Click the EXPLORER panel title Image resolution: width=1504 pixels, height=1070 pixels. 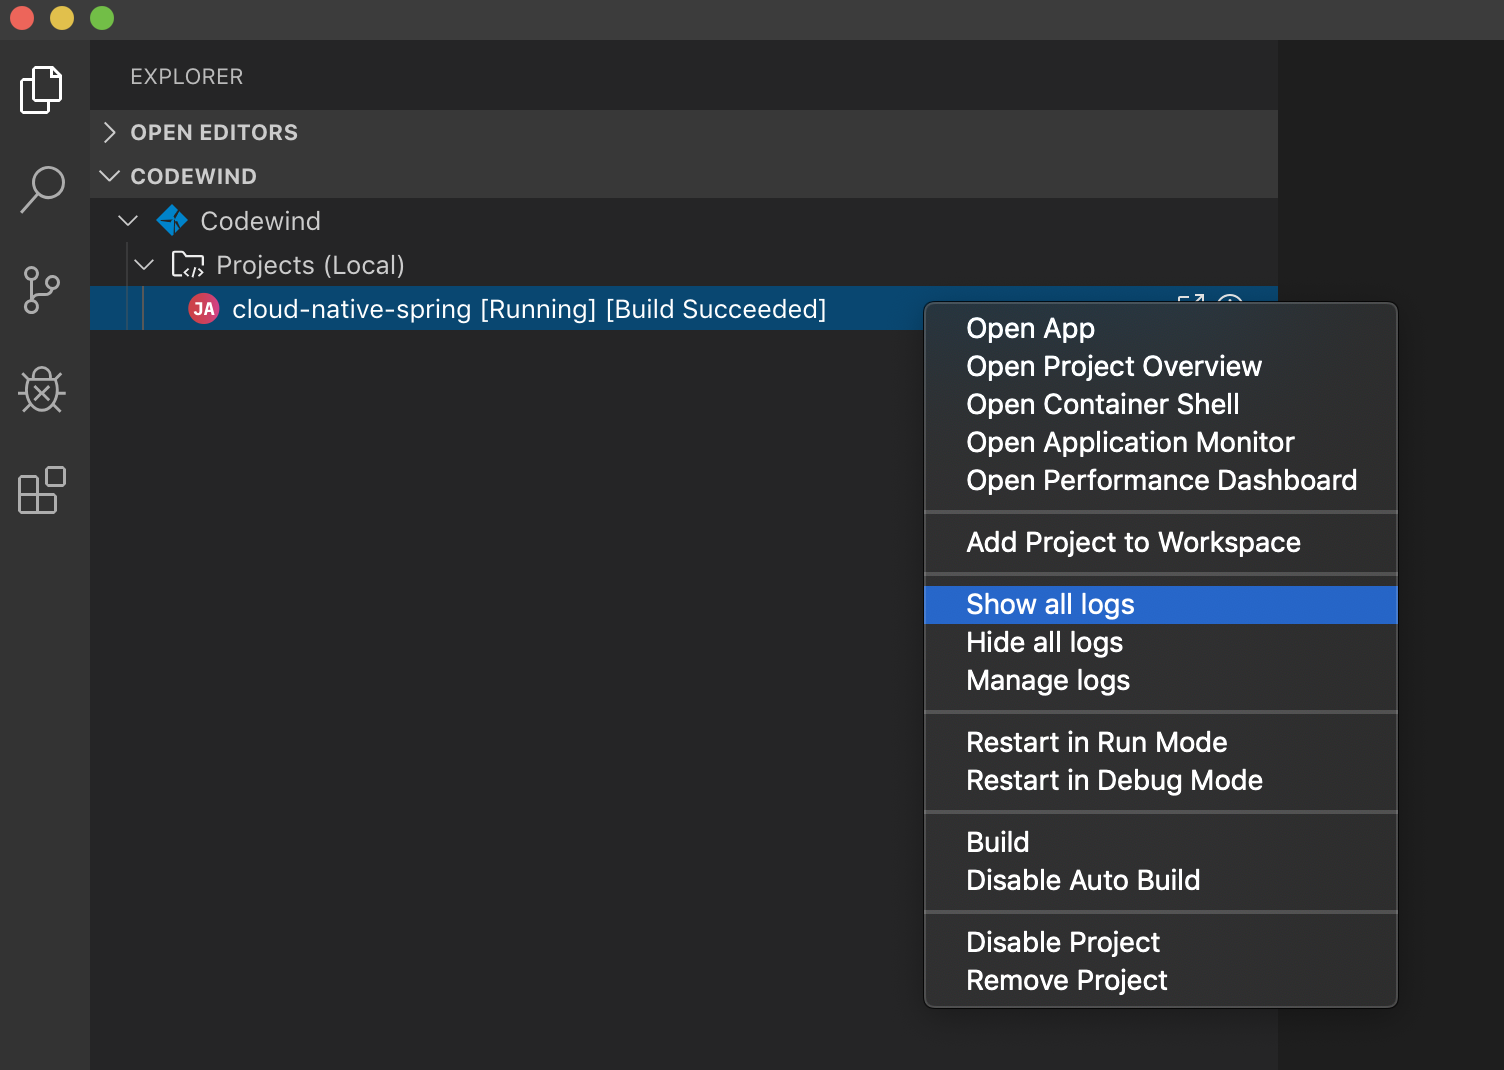187,76
